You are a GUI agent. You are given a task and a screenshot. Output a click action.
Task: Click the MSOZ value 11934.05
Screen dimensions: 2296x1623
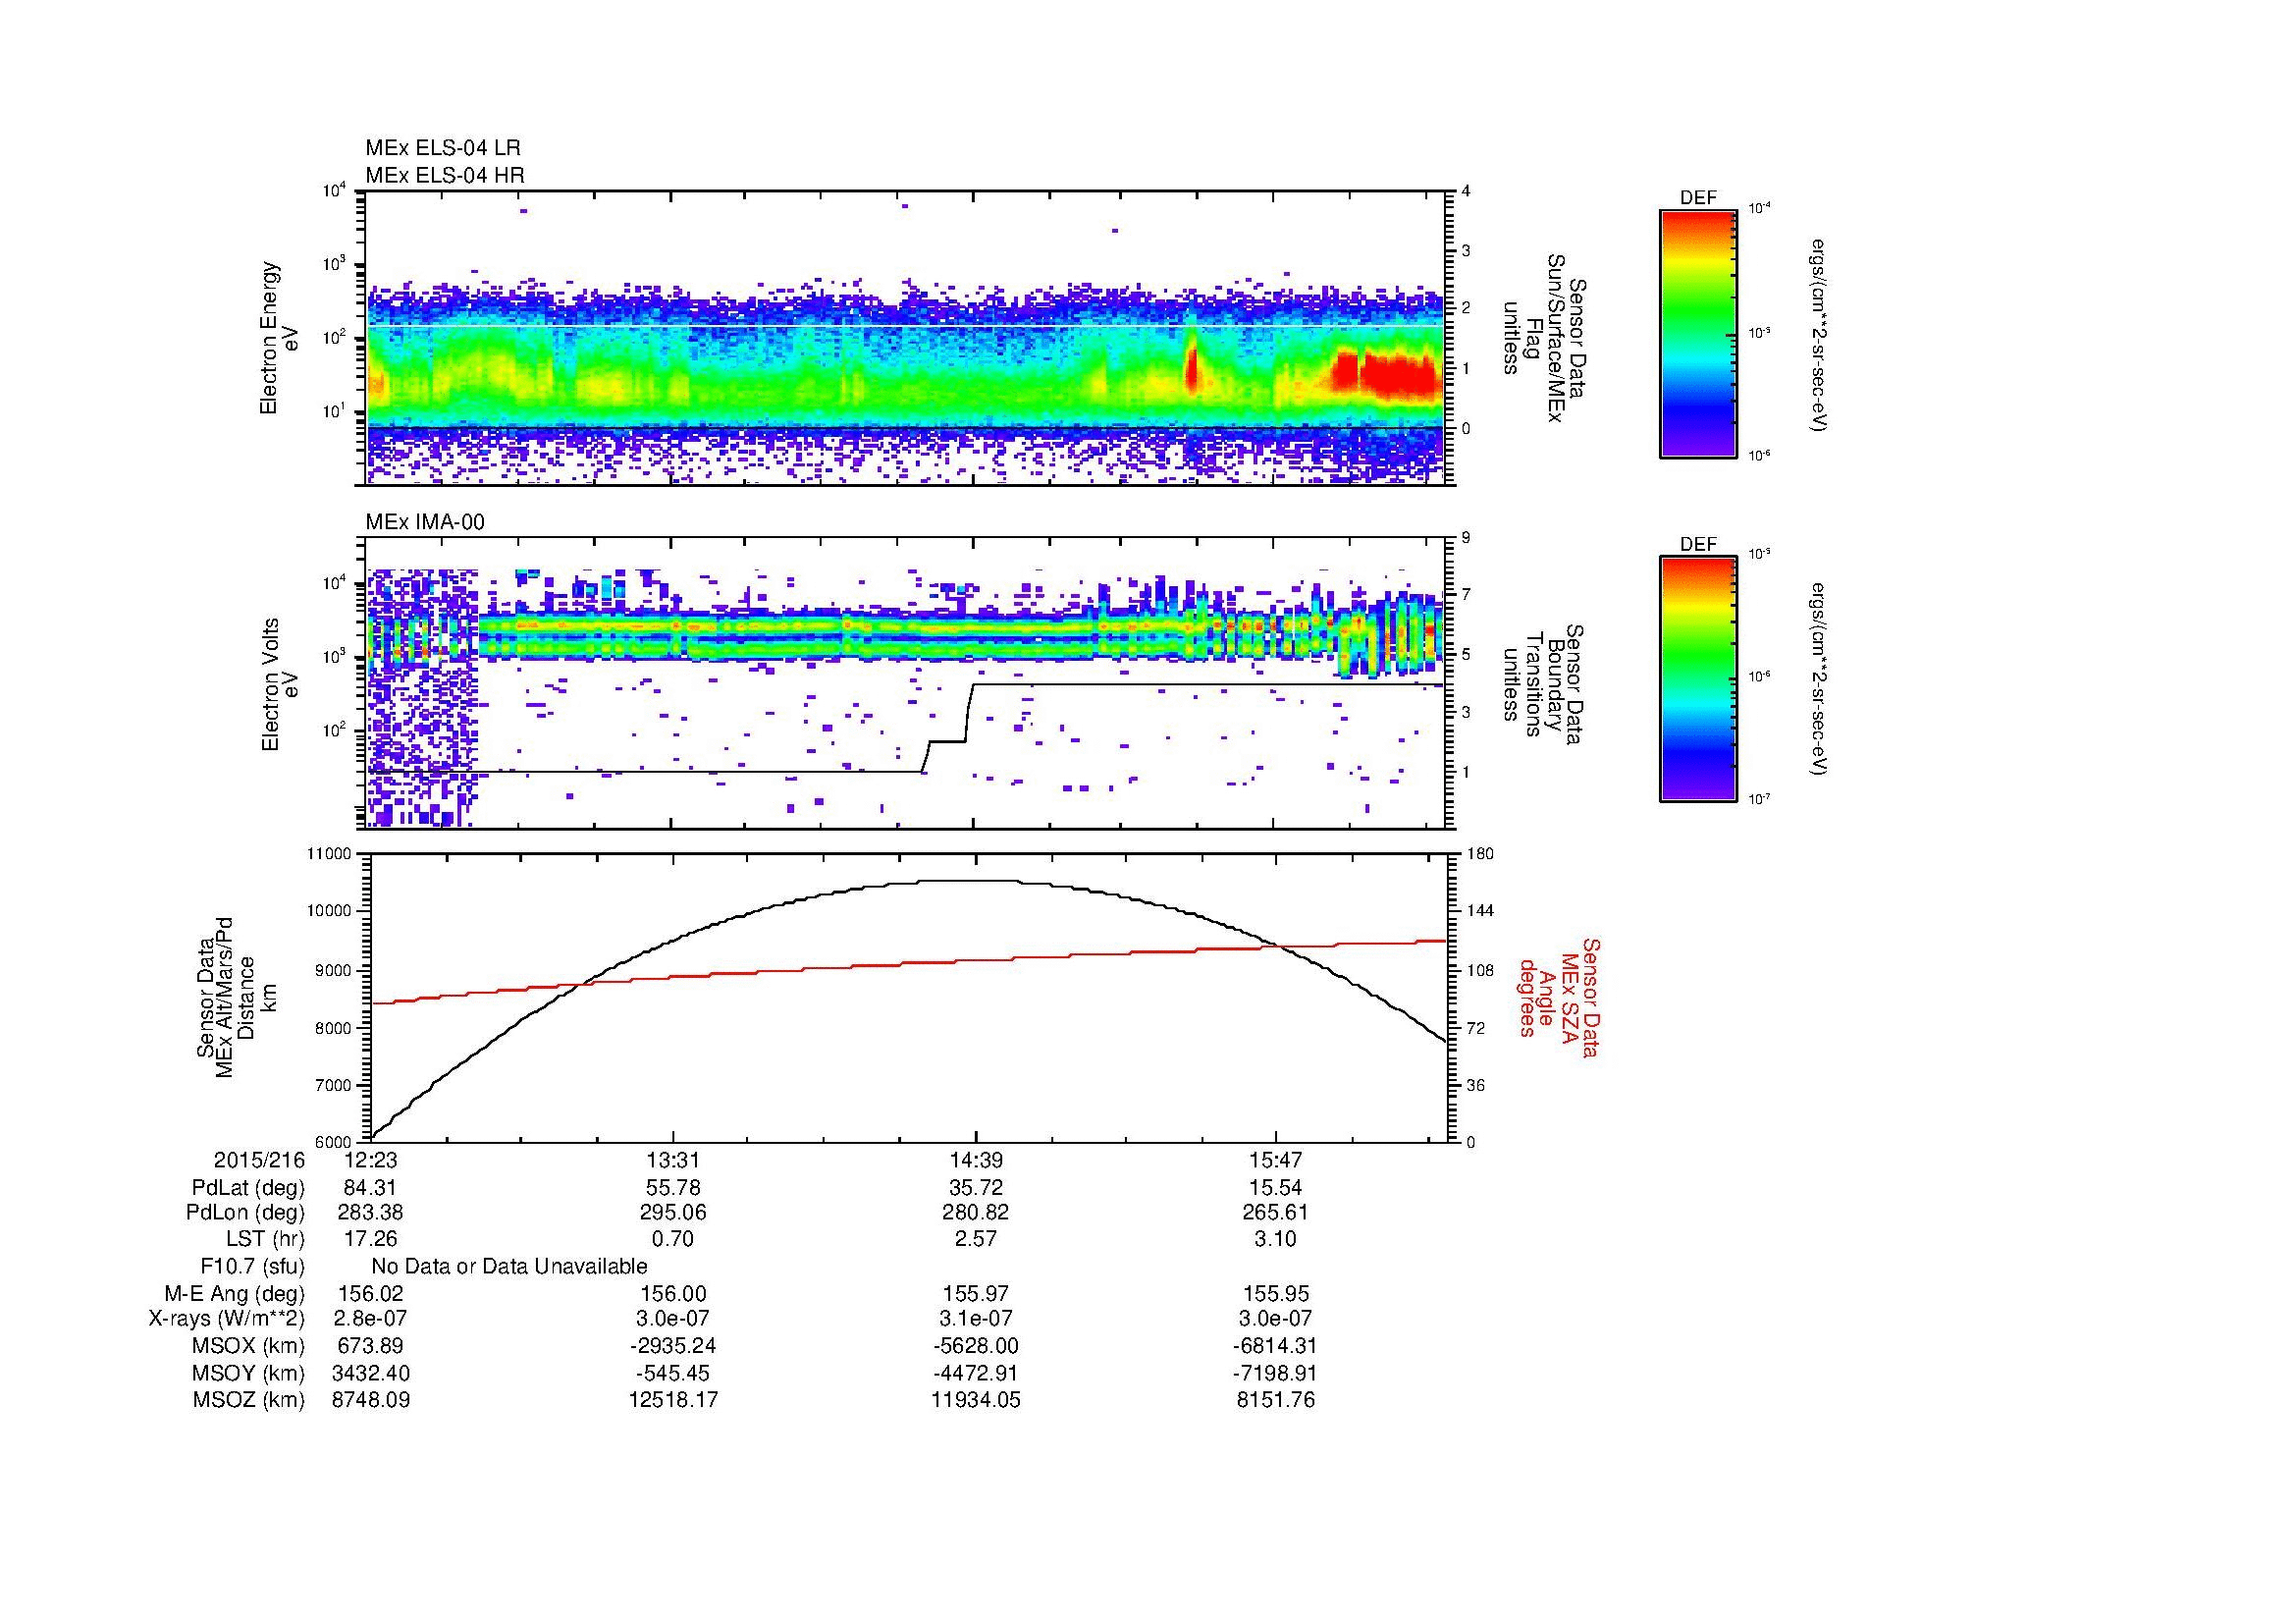976,1400
